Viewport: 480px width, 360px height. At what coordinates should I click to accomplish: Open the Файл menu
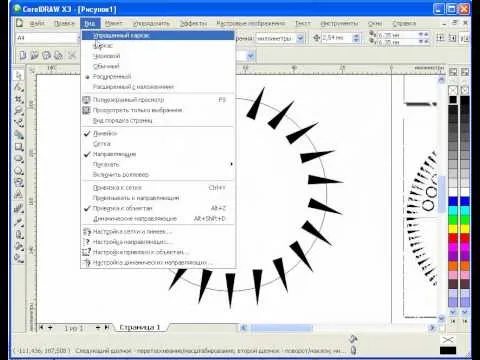pyautogui.click(x=37, y=23)
